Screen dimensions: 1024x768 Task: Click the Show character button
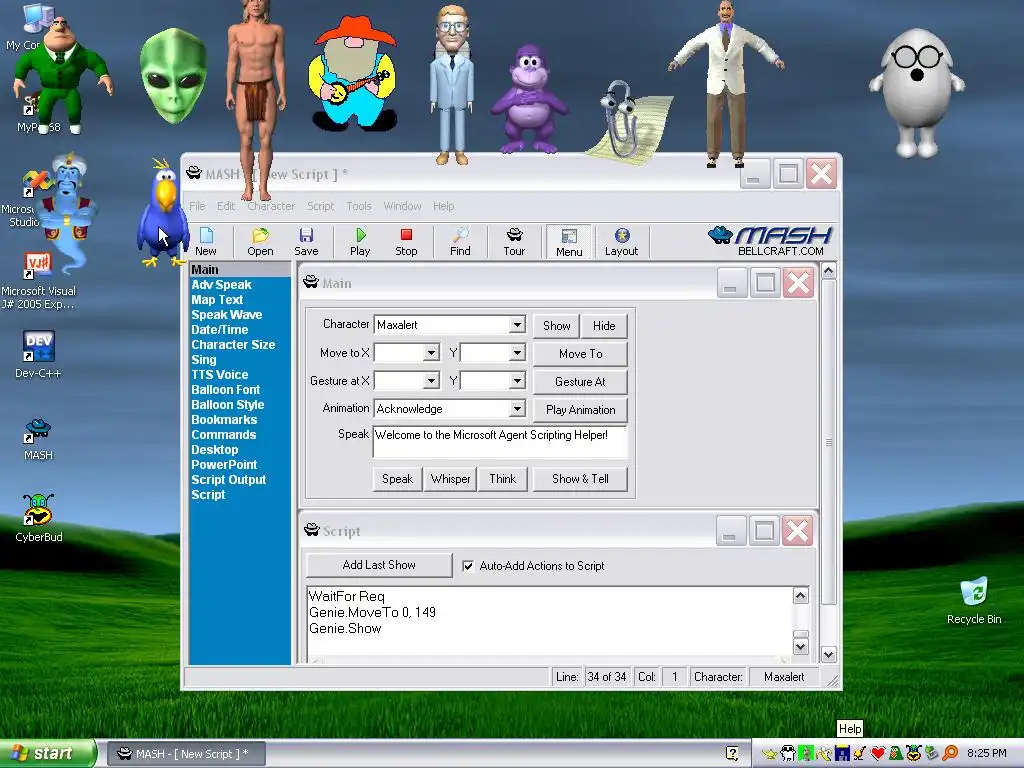(x=556, y=325)
